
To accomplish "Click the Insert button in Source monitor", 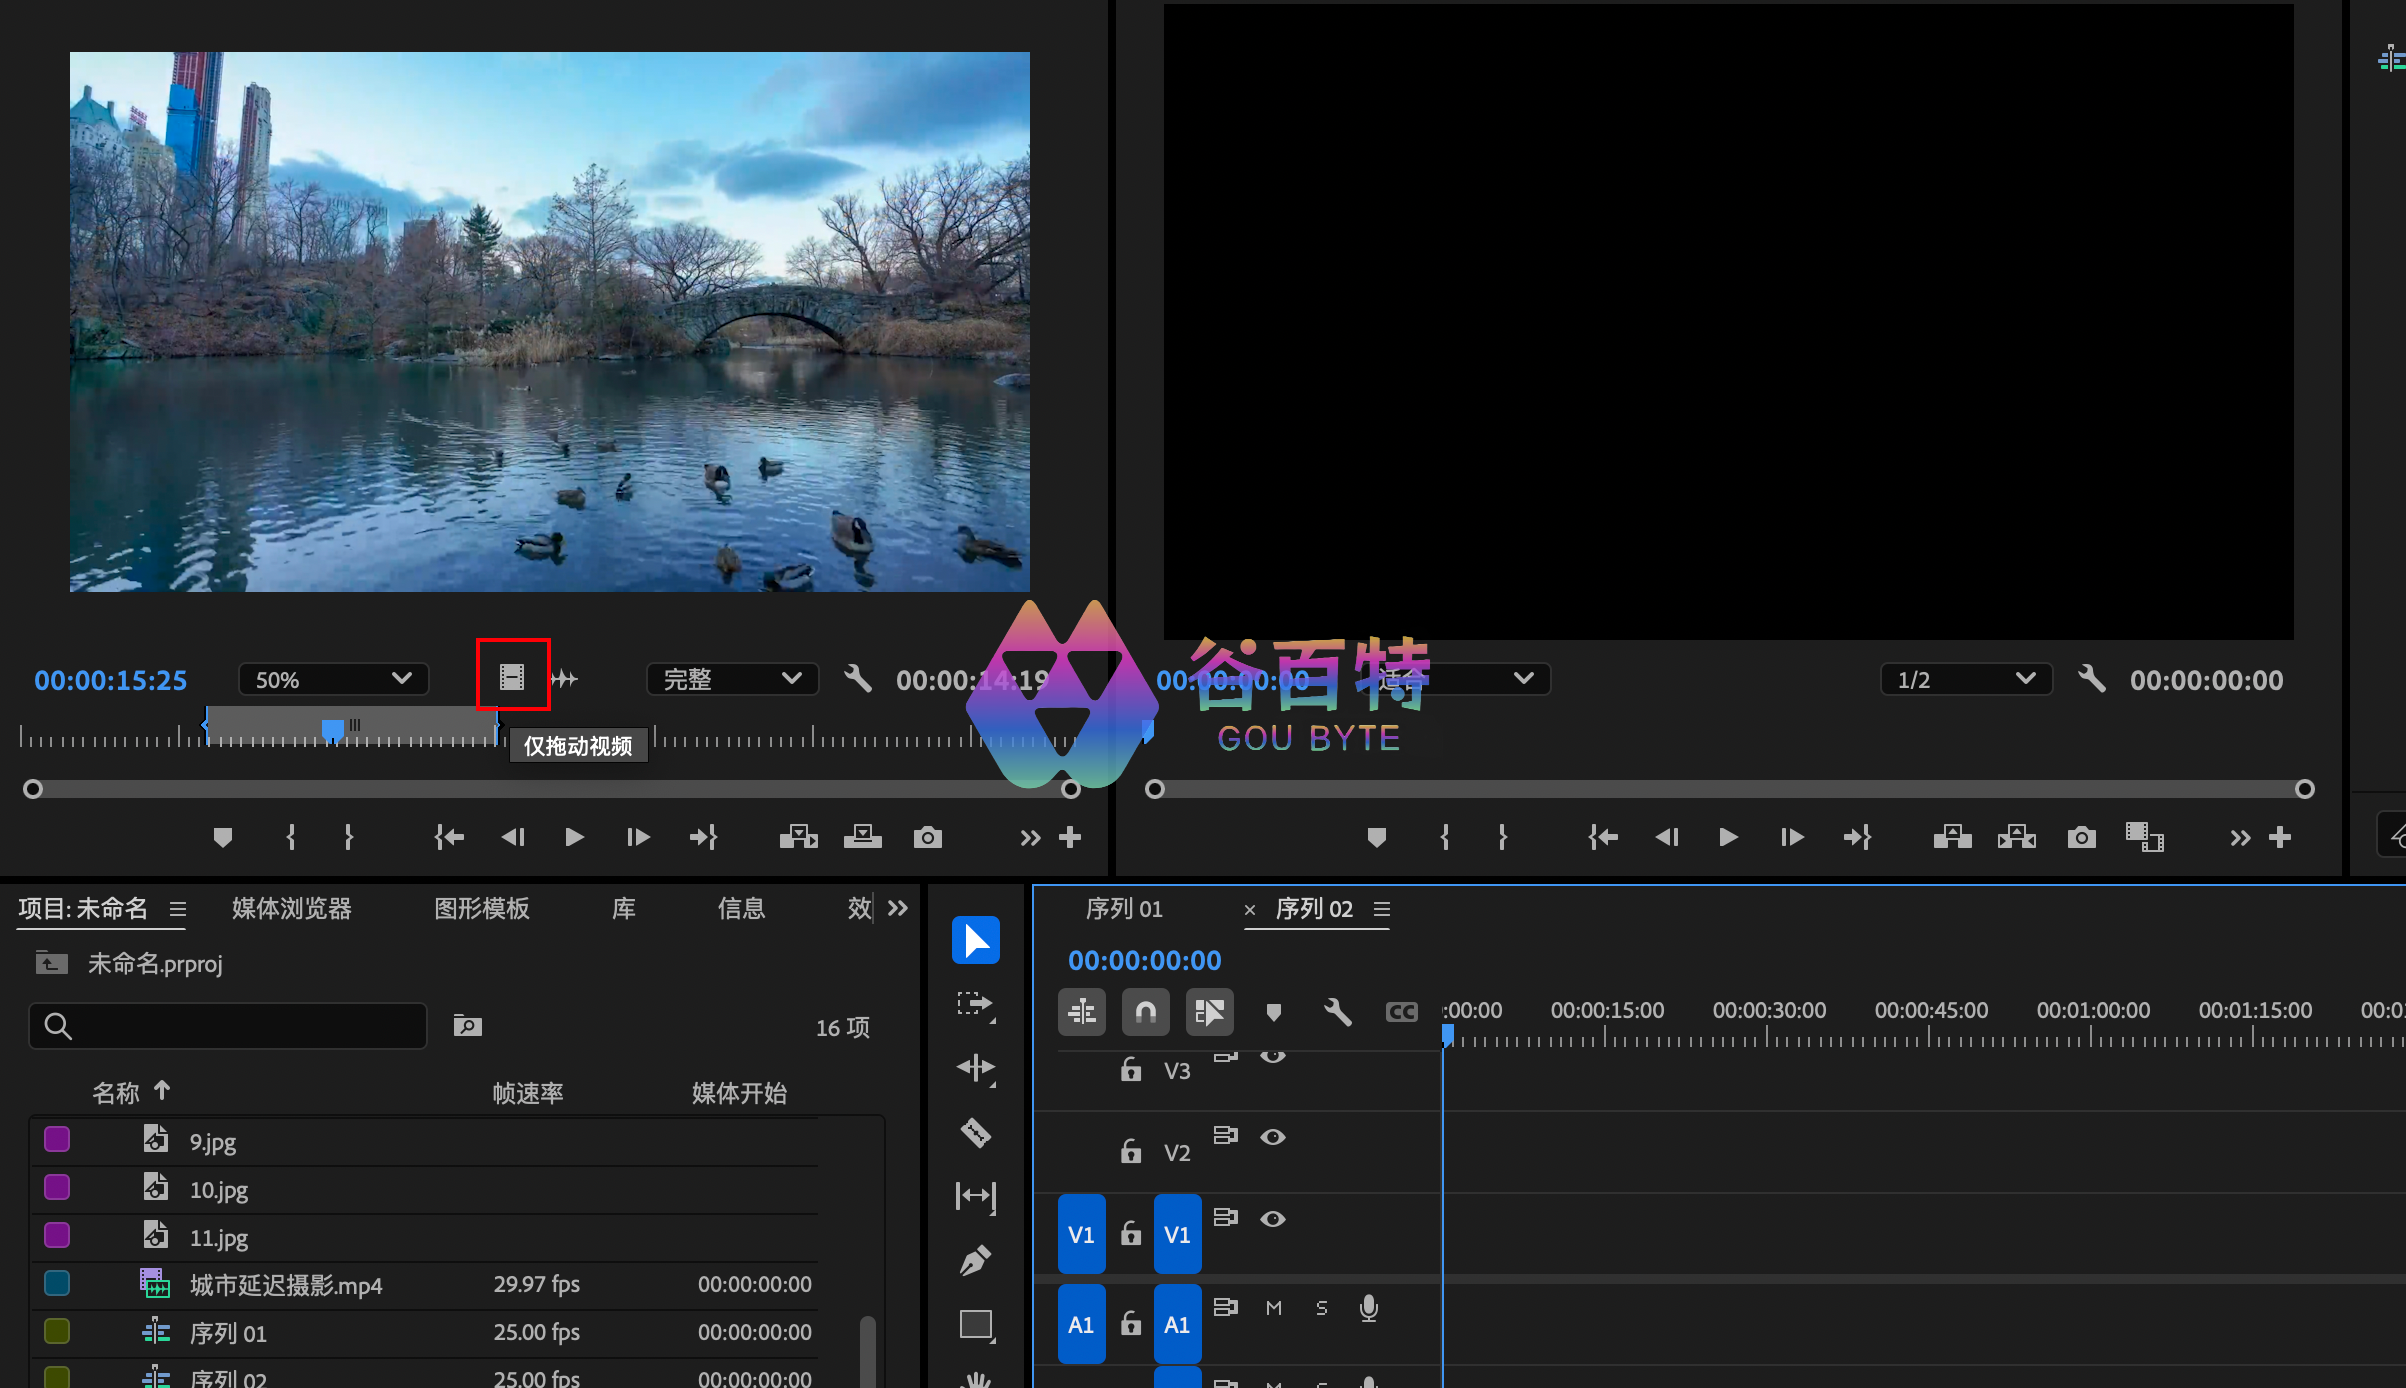I will pos(798,837).
